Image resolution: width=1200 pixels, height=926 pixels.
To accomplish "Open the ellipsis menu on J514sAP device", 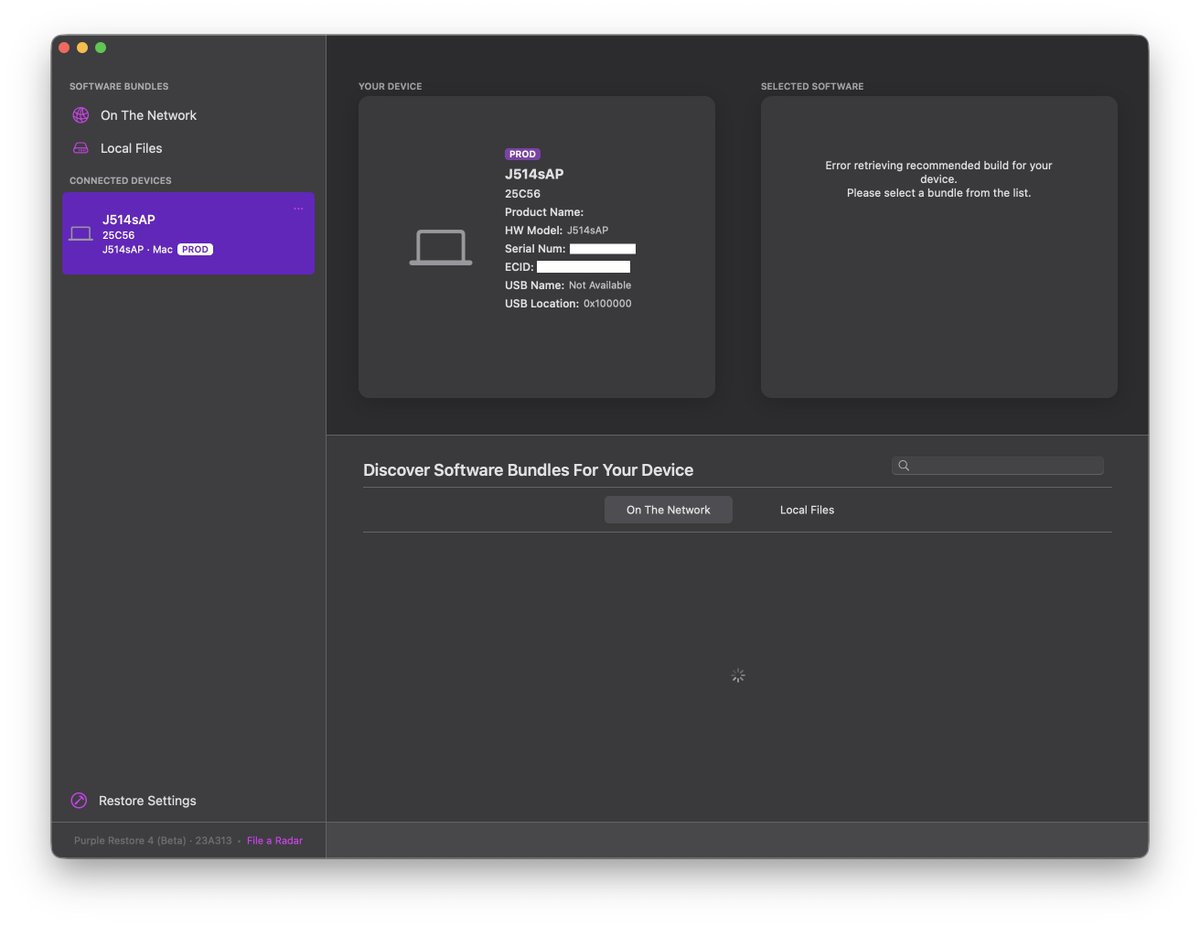I will coord(298,209).
